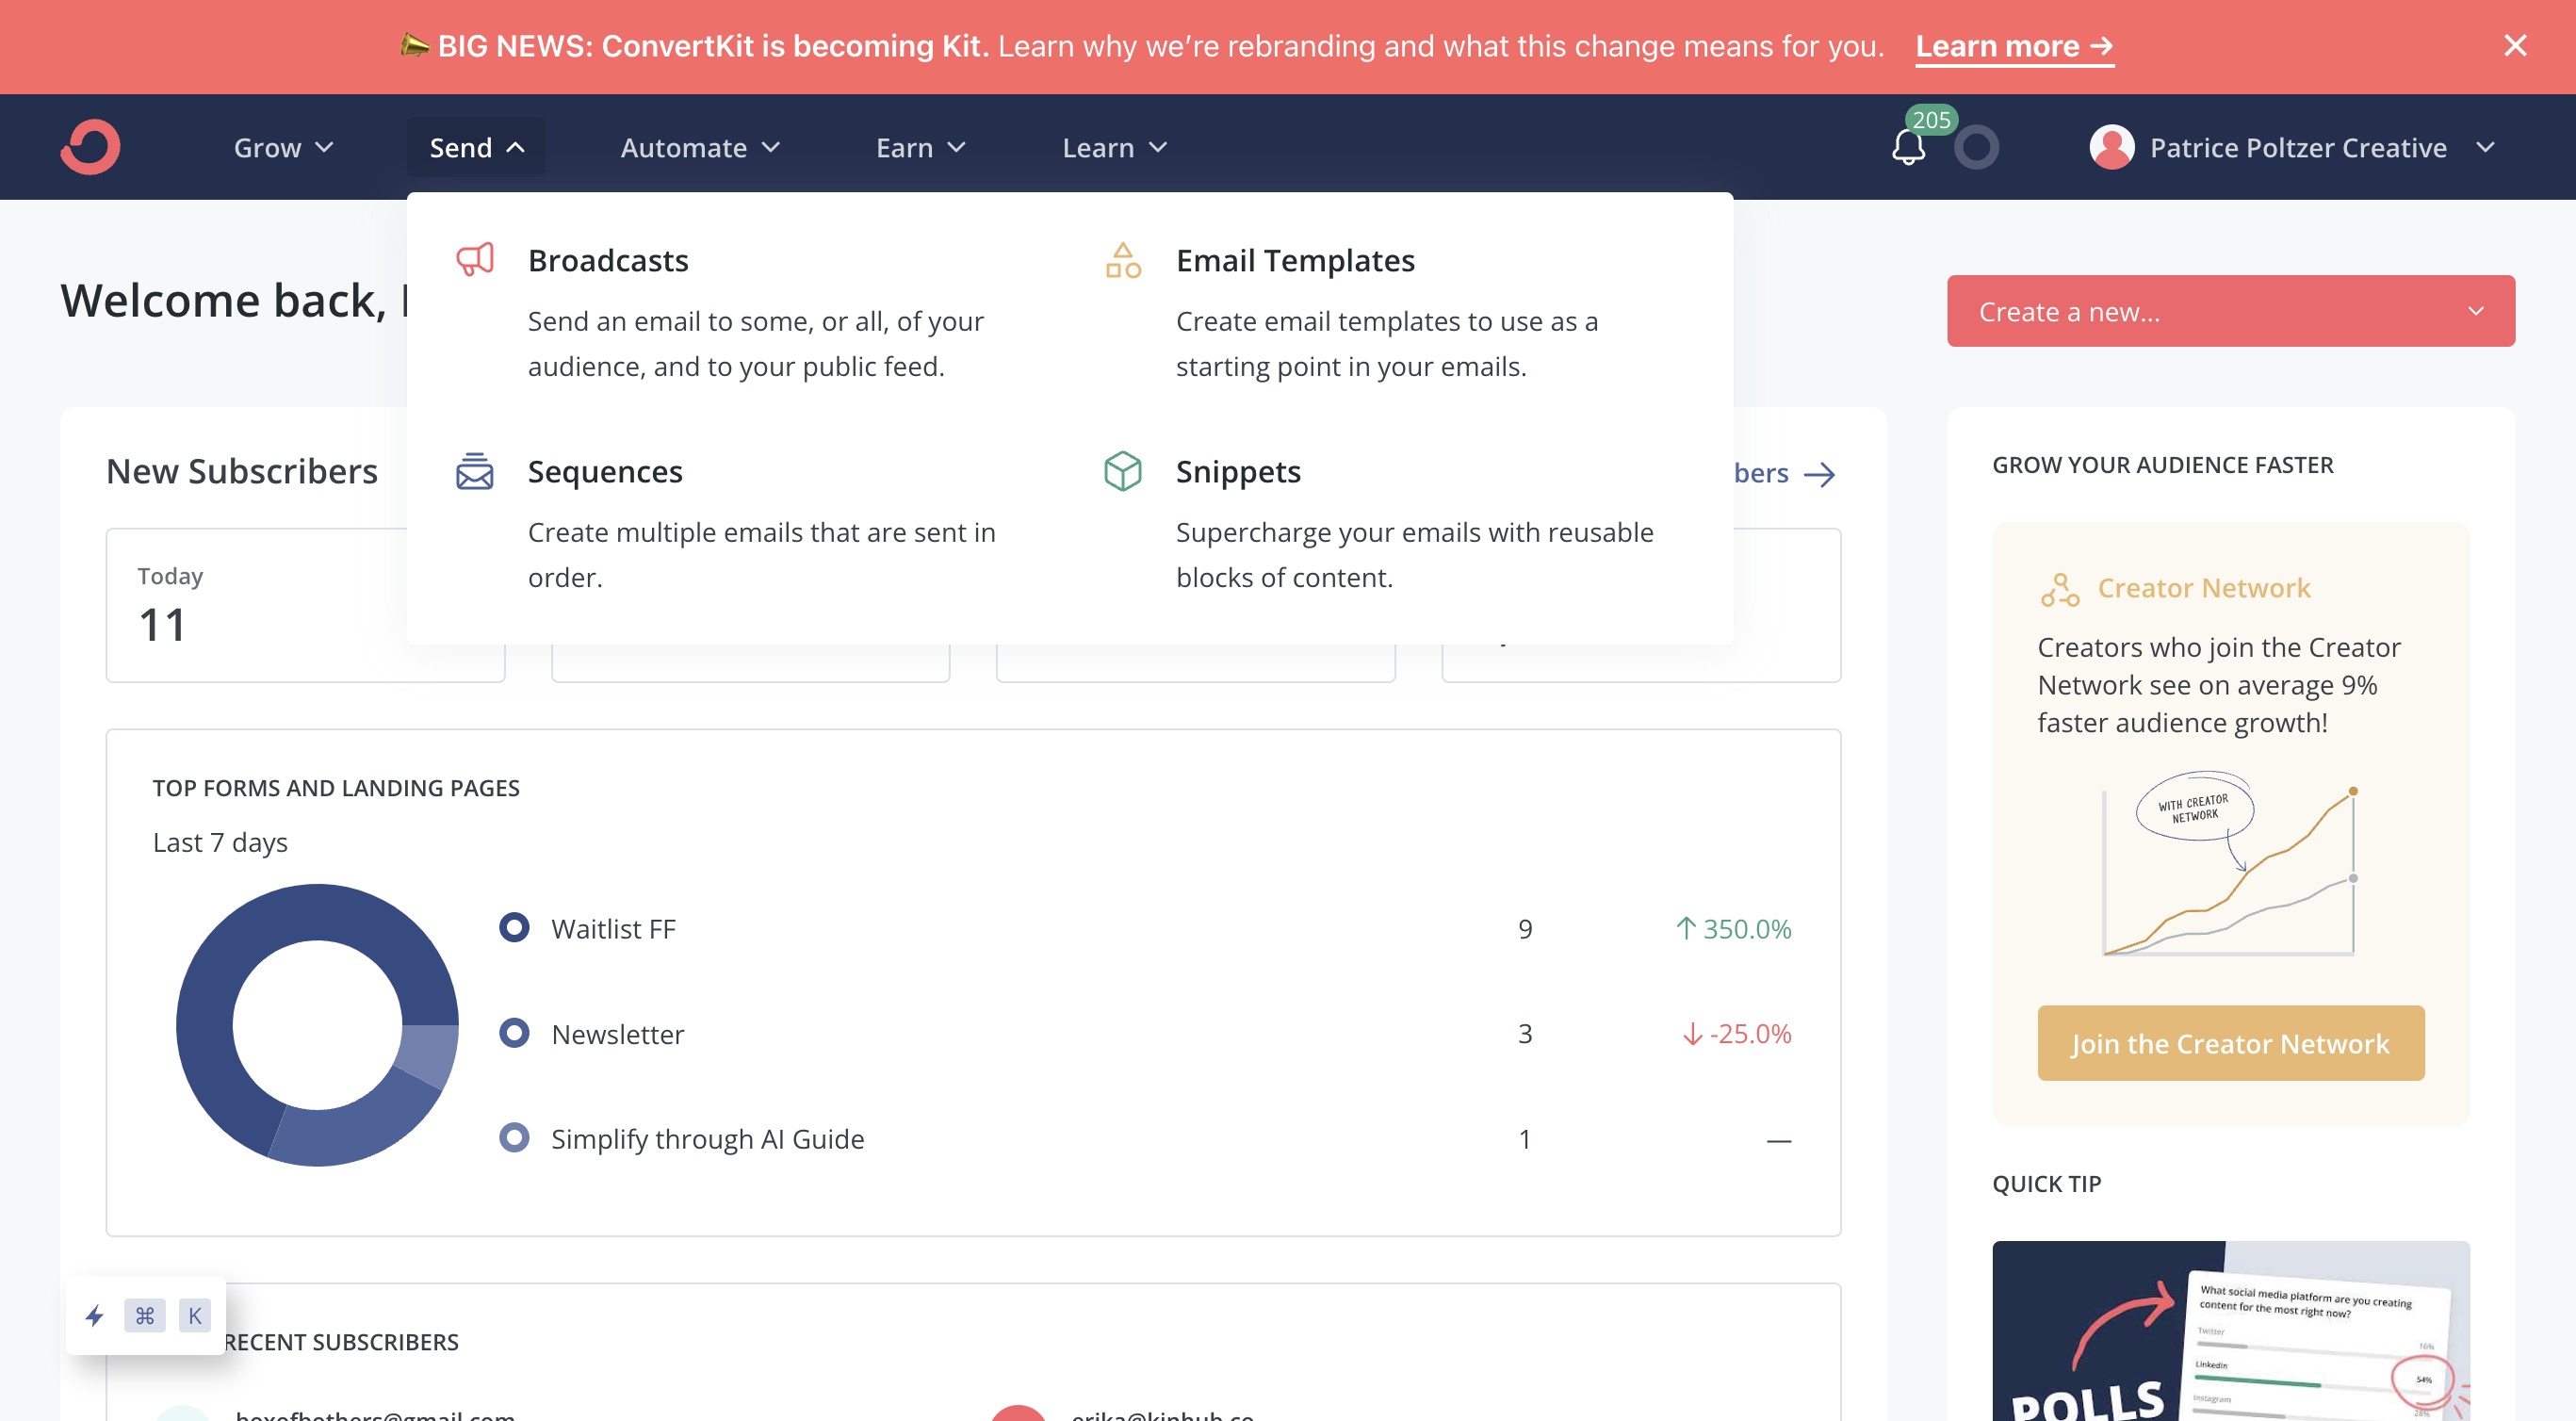
Task: Click the K shortcut key icon
Action: tap(195, 1316)
